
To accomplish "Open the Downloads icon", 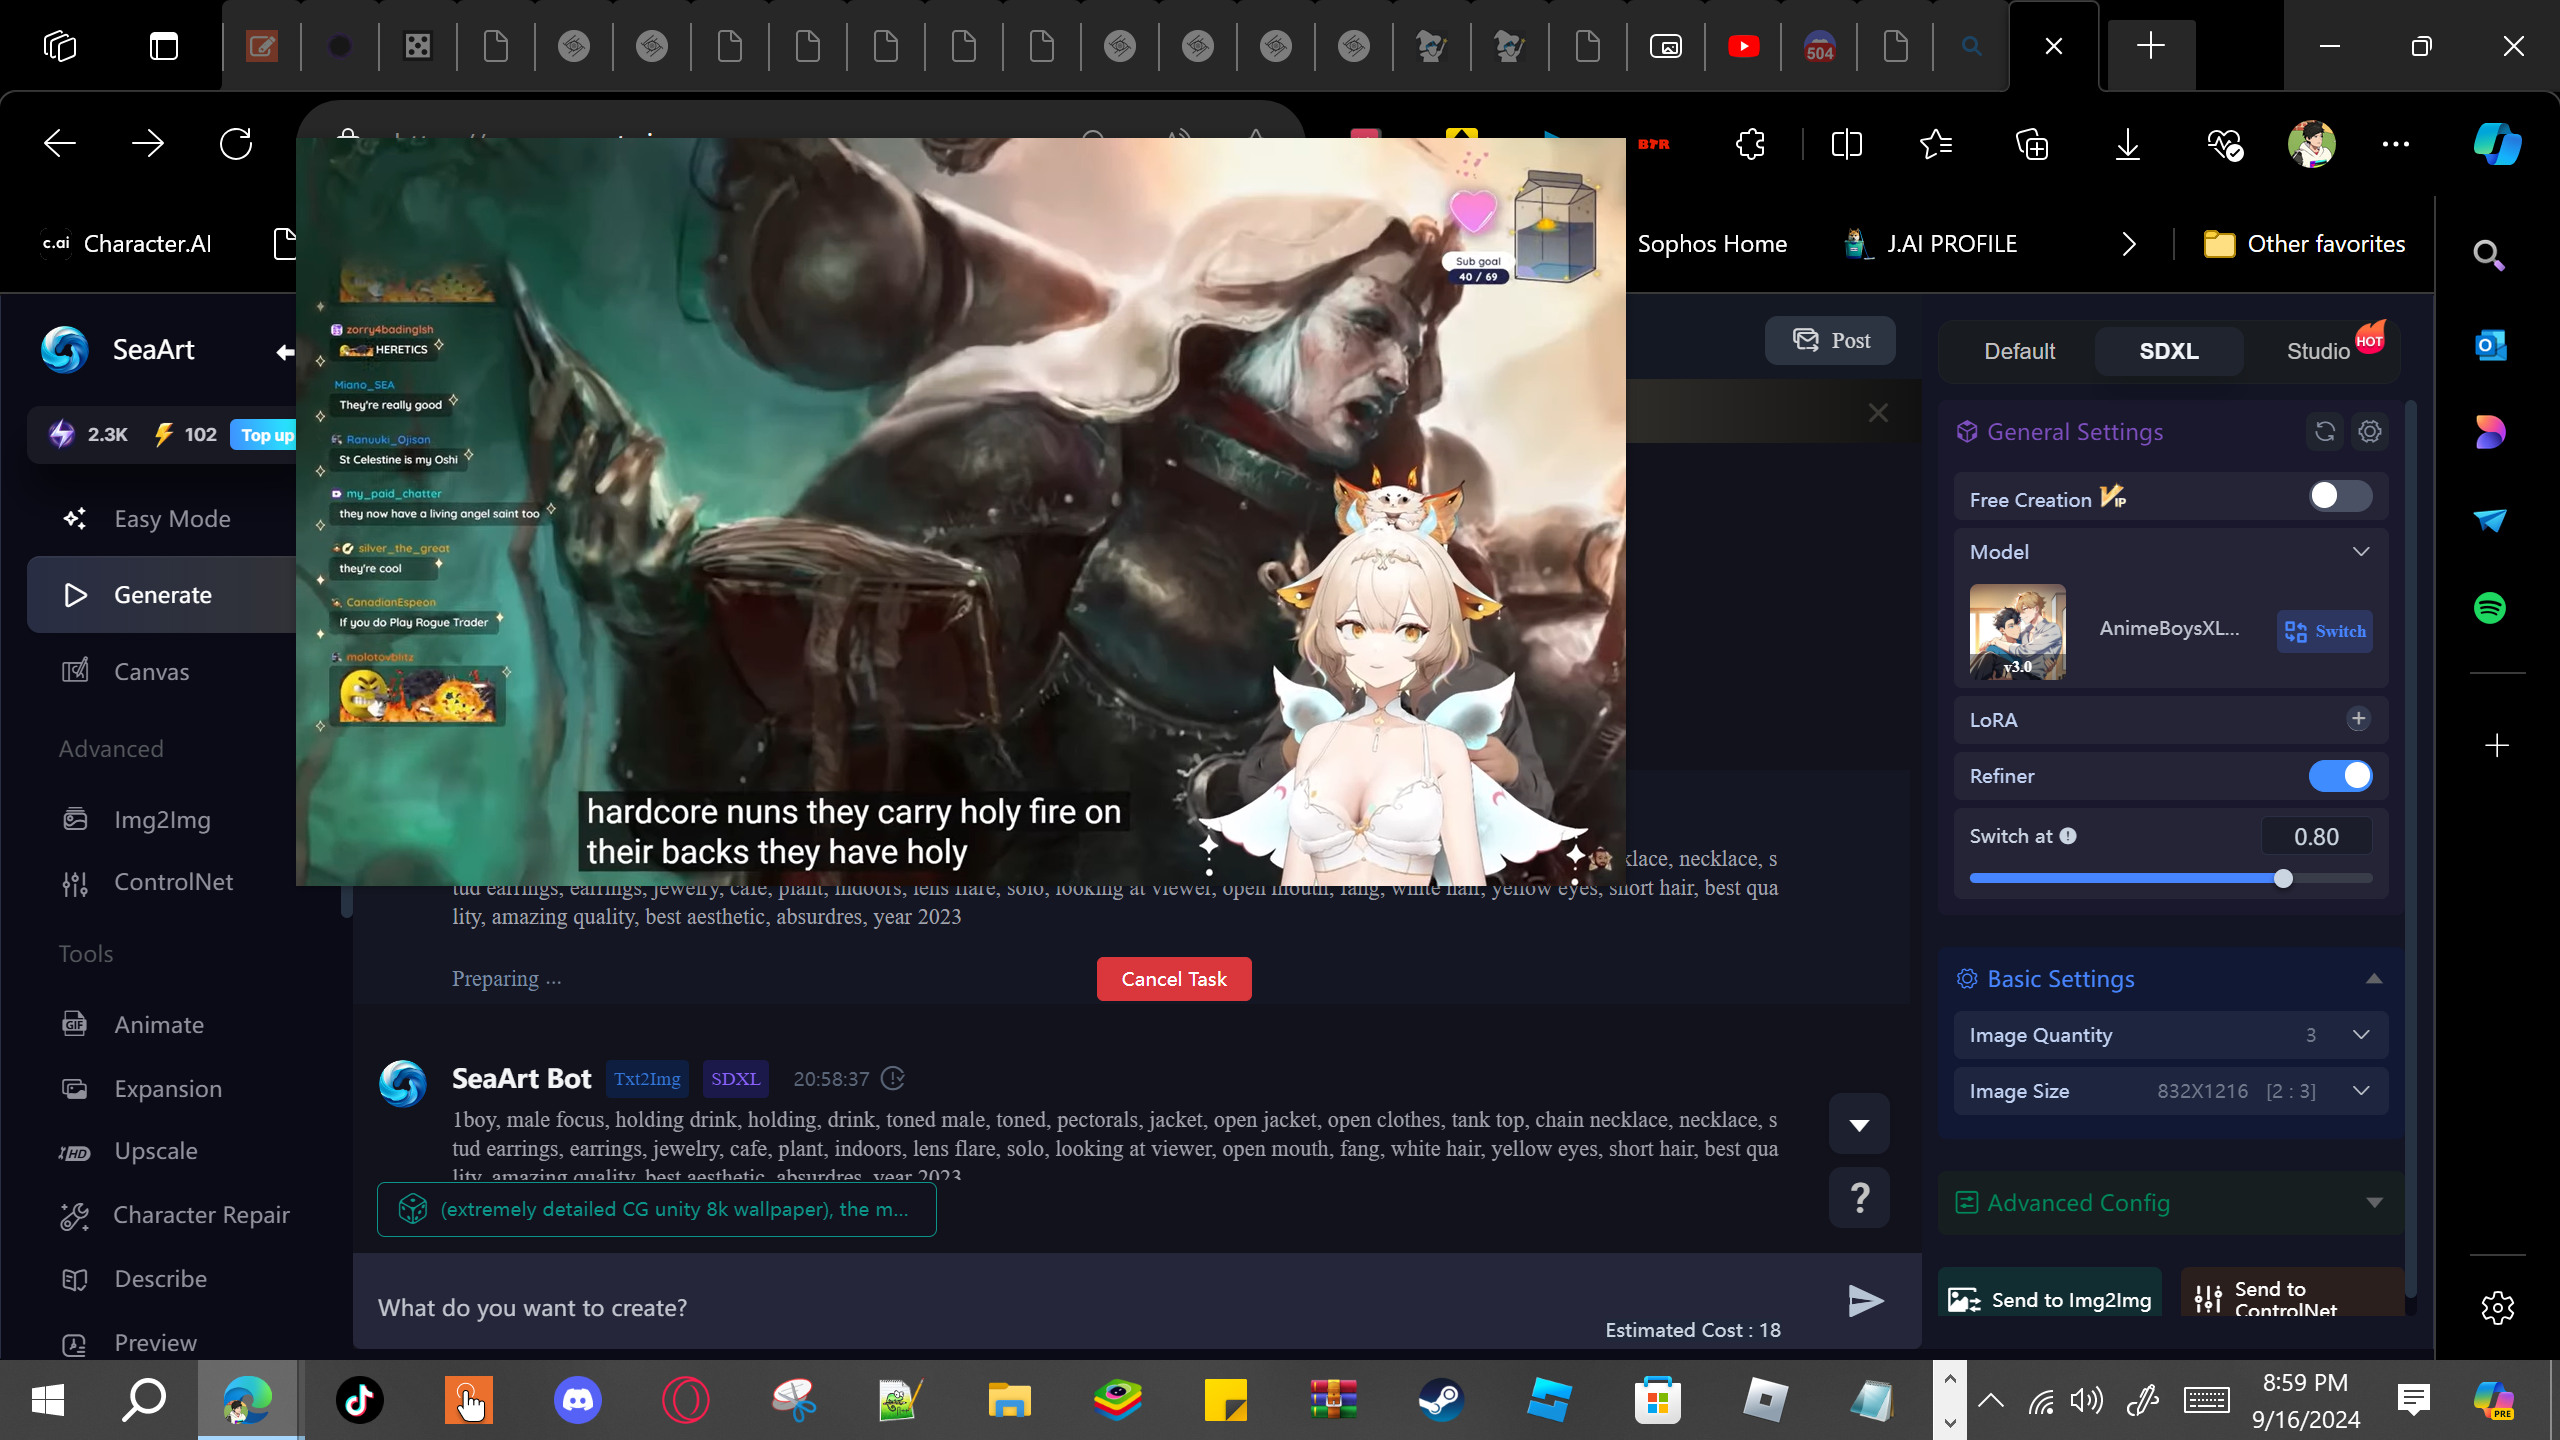I will [x=2128, y=144].
